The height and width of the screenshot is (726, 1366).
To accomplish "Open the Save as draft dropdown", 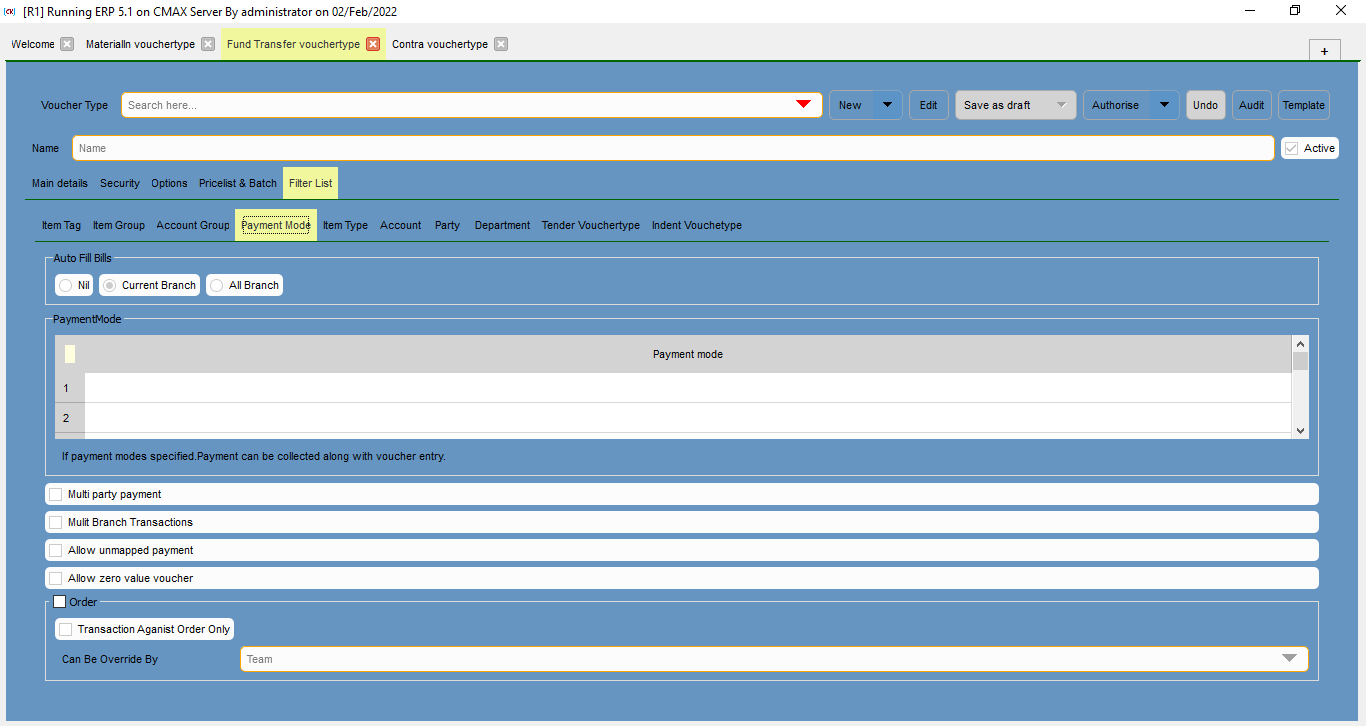I will 1016,105.
